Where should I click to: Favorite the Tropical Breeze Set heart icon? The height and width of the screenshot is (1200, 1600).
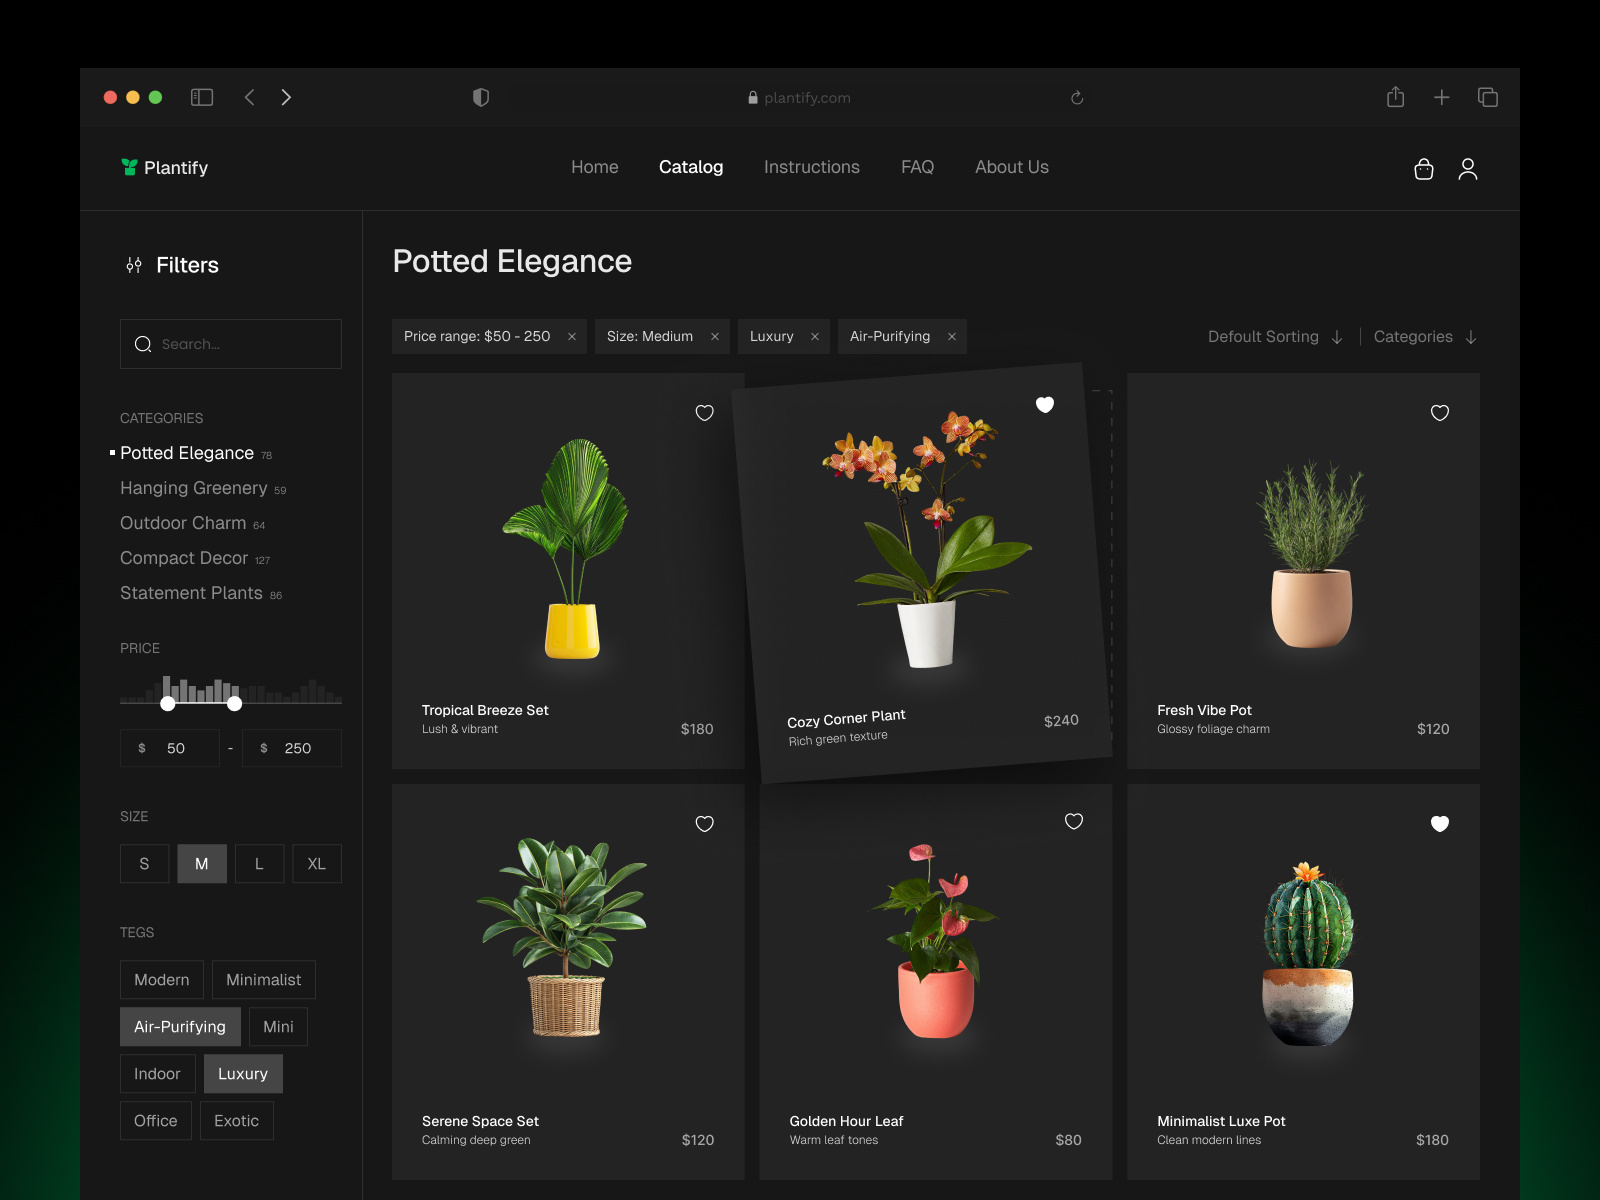(705, 413)
